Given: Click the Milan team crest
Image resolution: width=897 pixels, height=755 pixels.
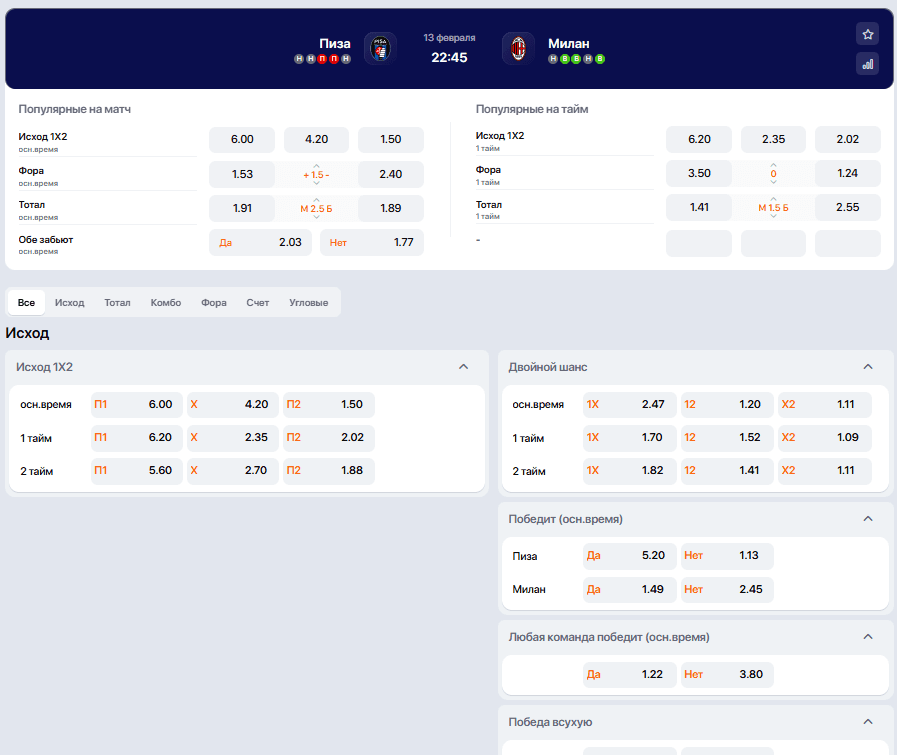Looking at the screenshot, I should (x=518, y=48).
